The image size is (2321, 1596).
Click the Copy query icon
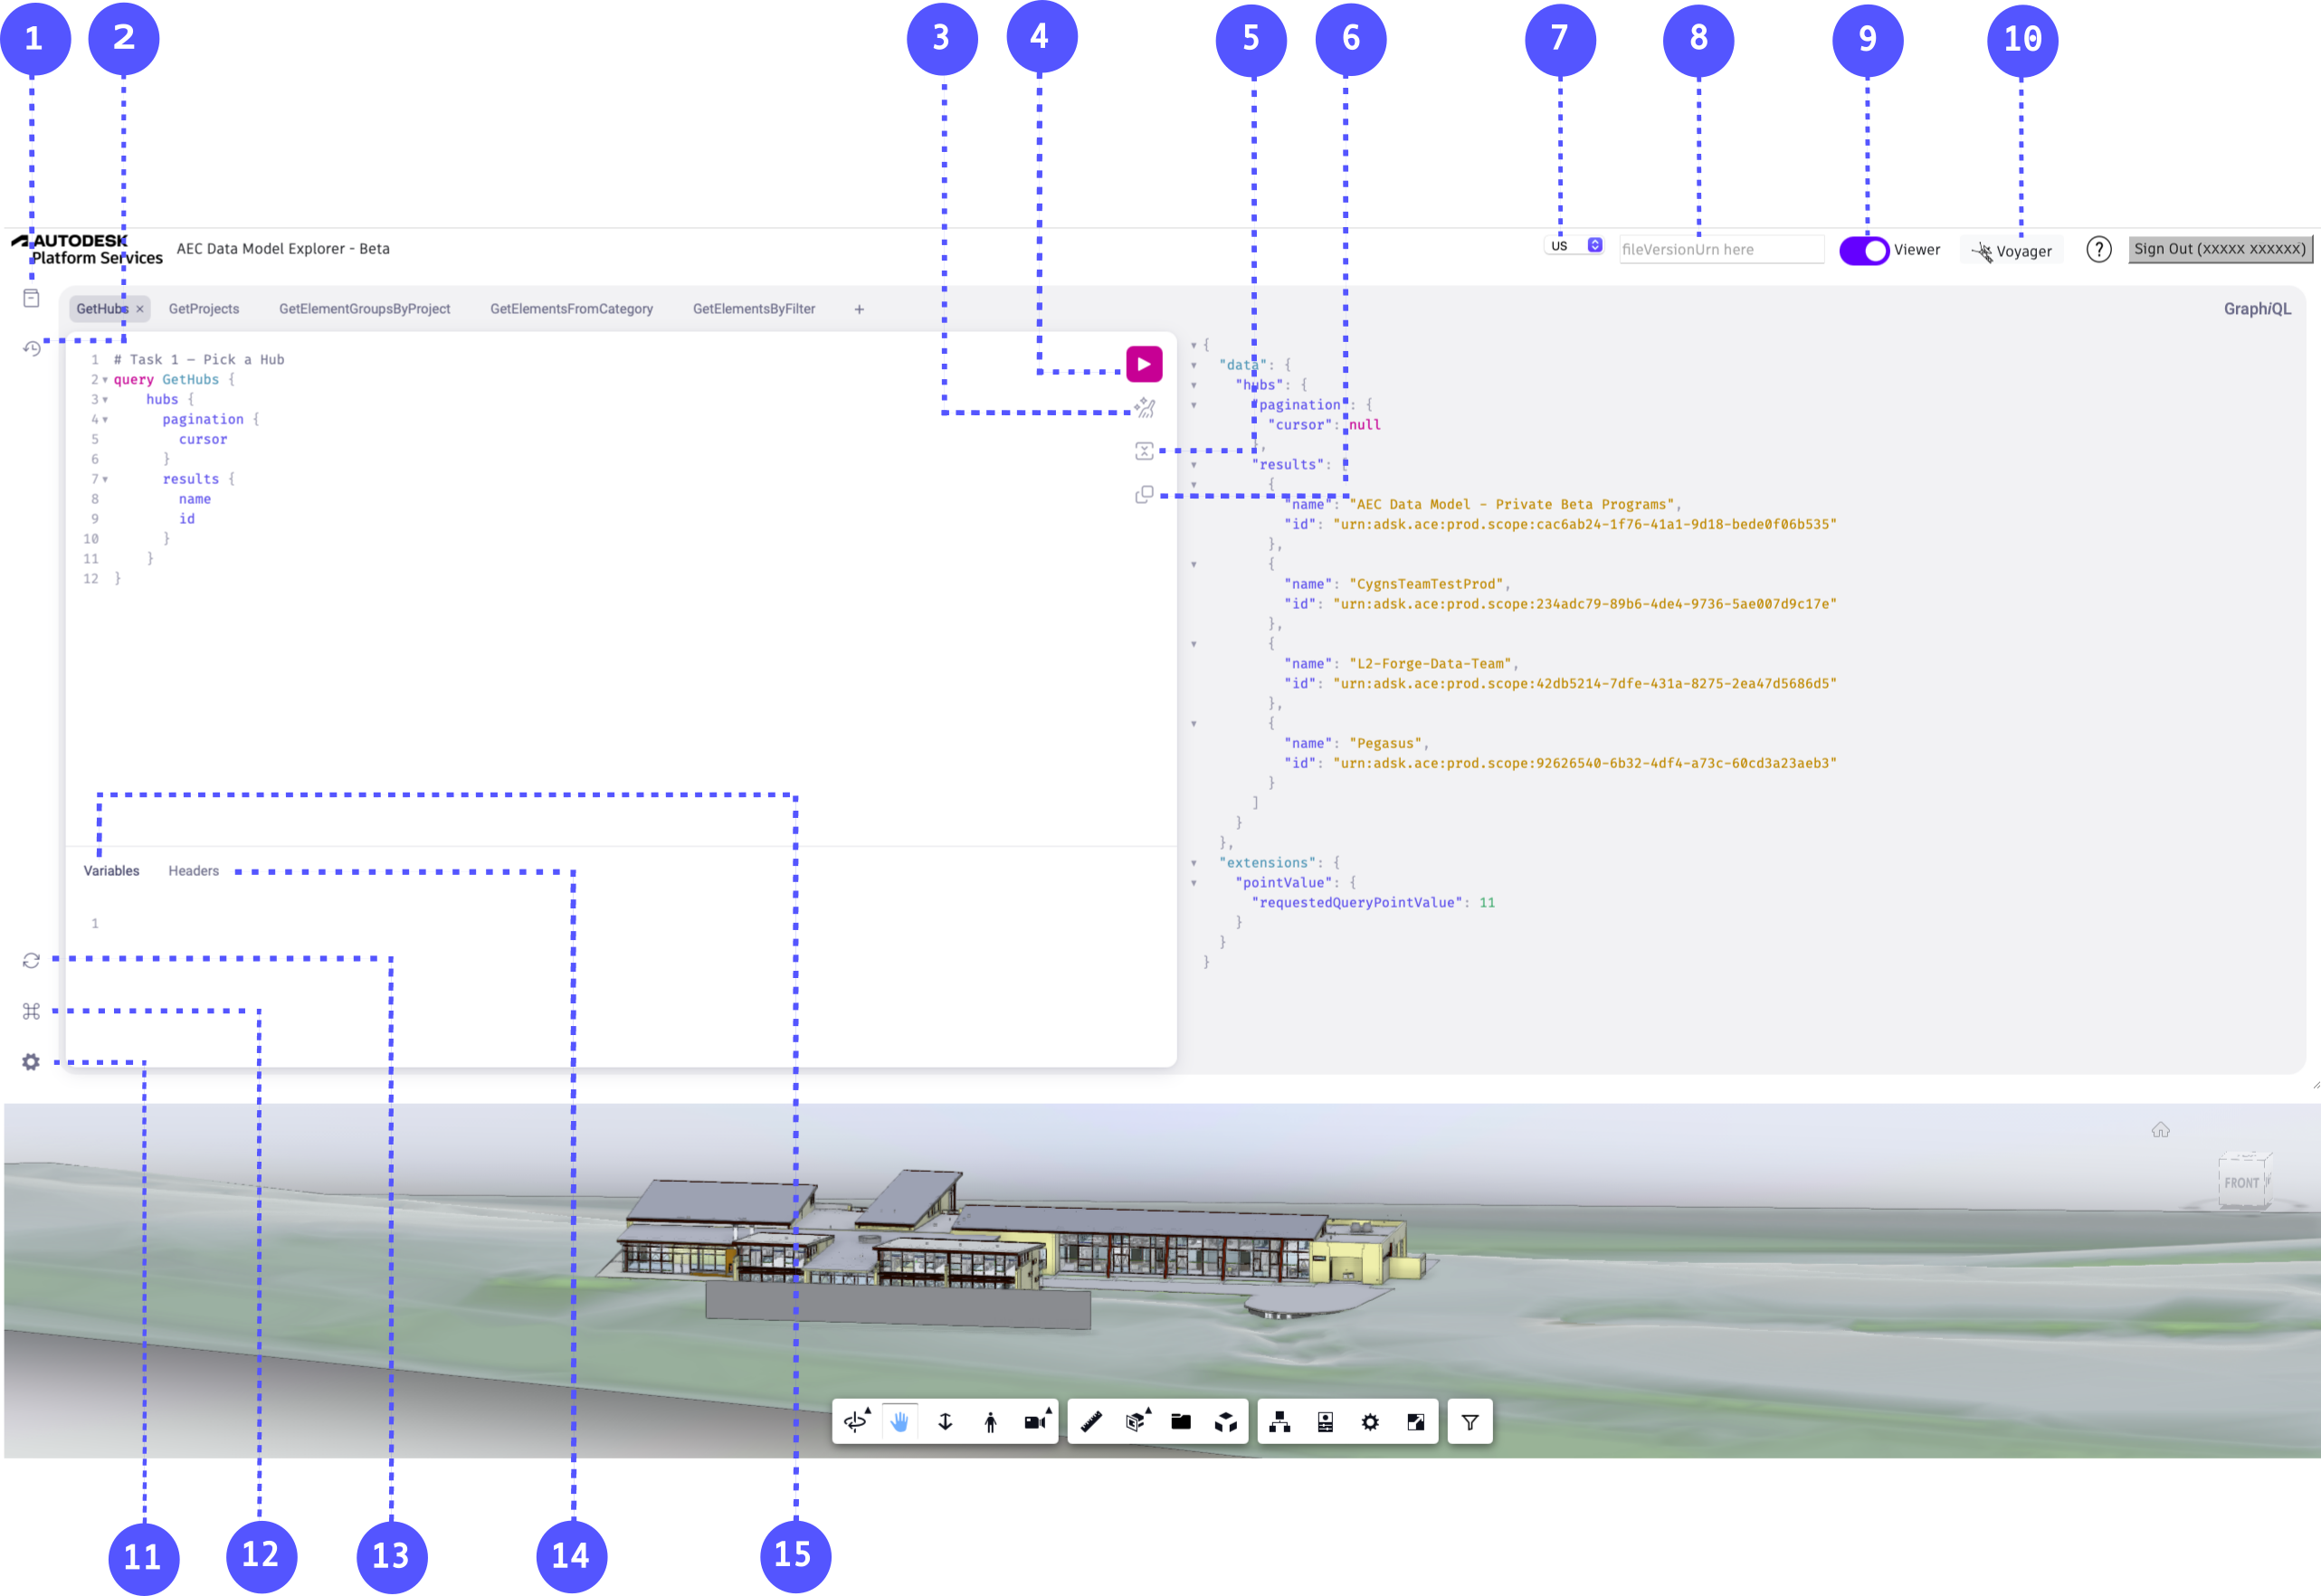(x=1144, y=495)
